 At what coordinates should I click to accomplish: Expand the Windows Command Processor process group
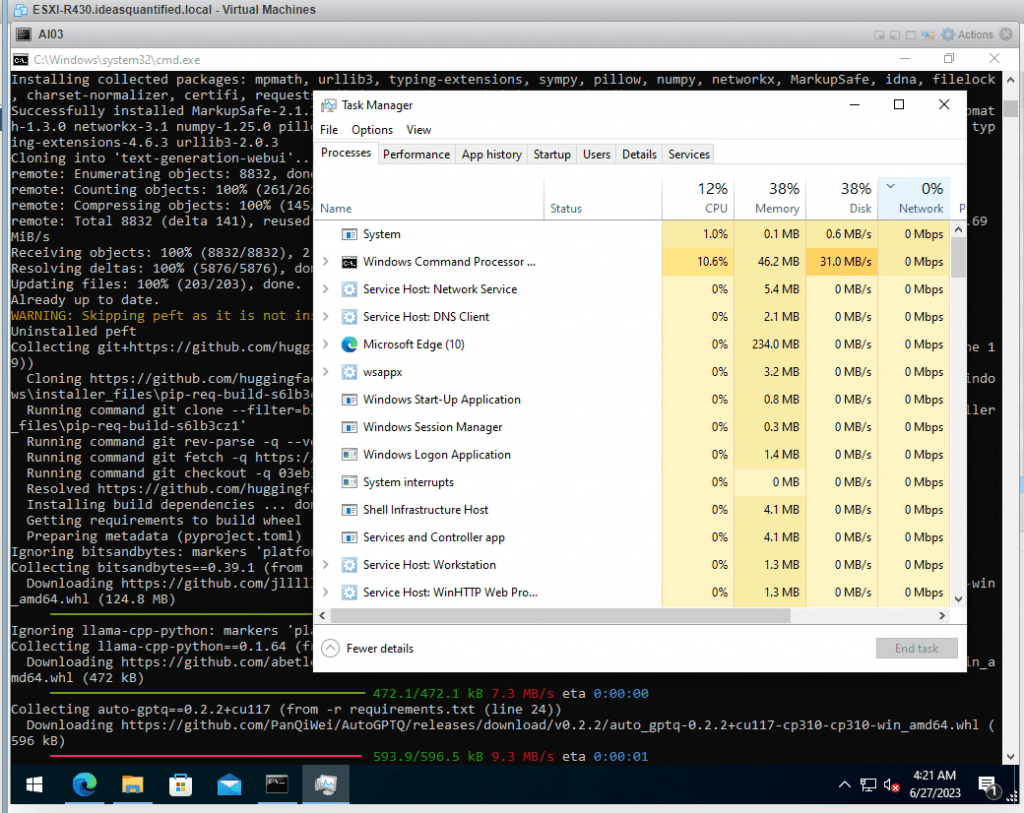(326, 262)
